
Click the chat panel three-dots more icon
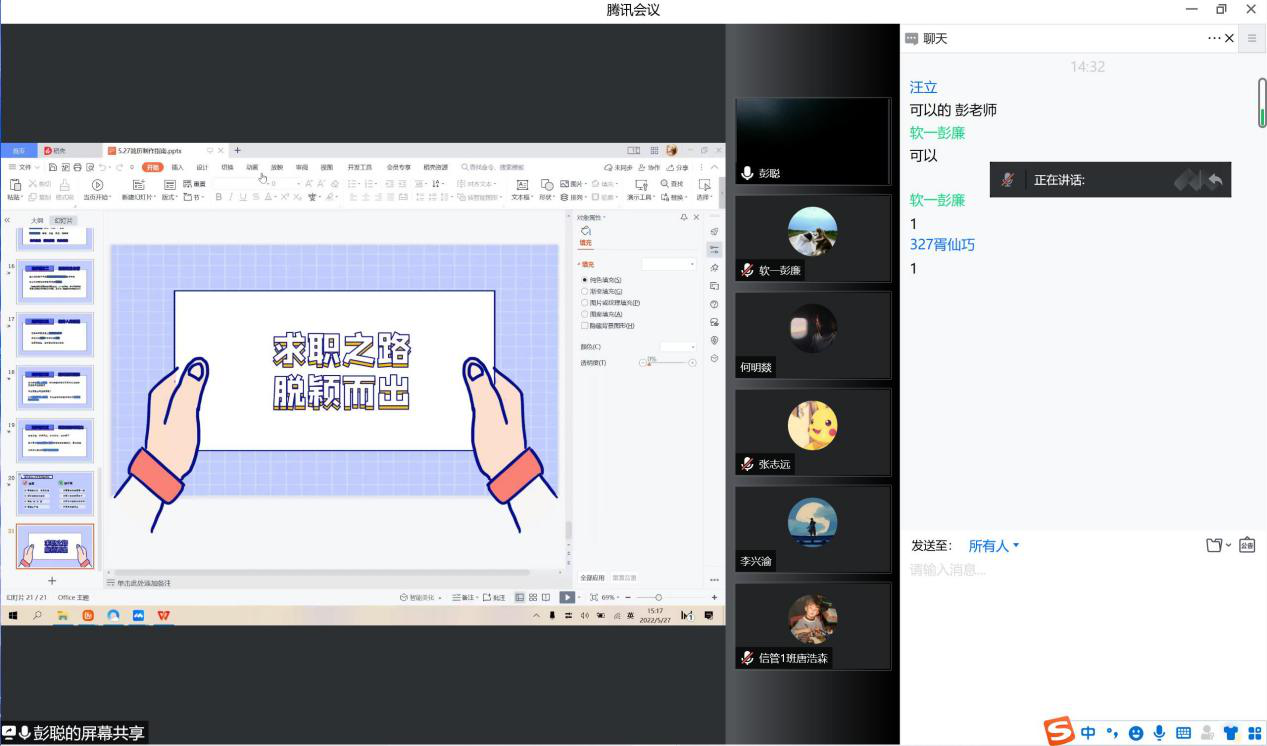[1214, 38]
